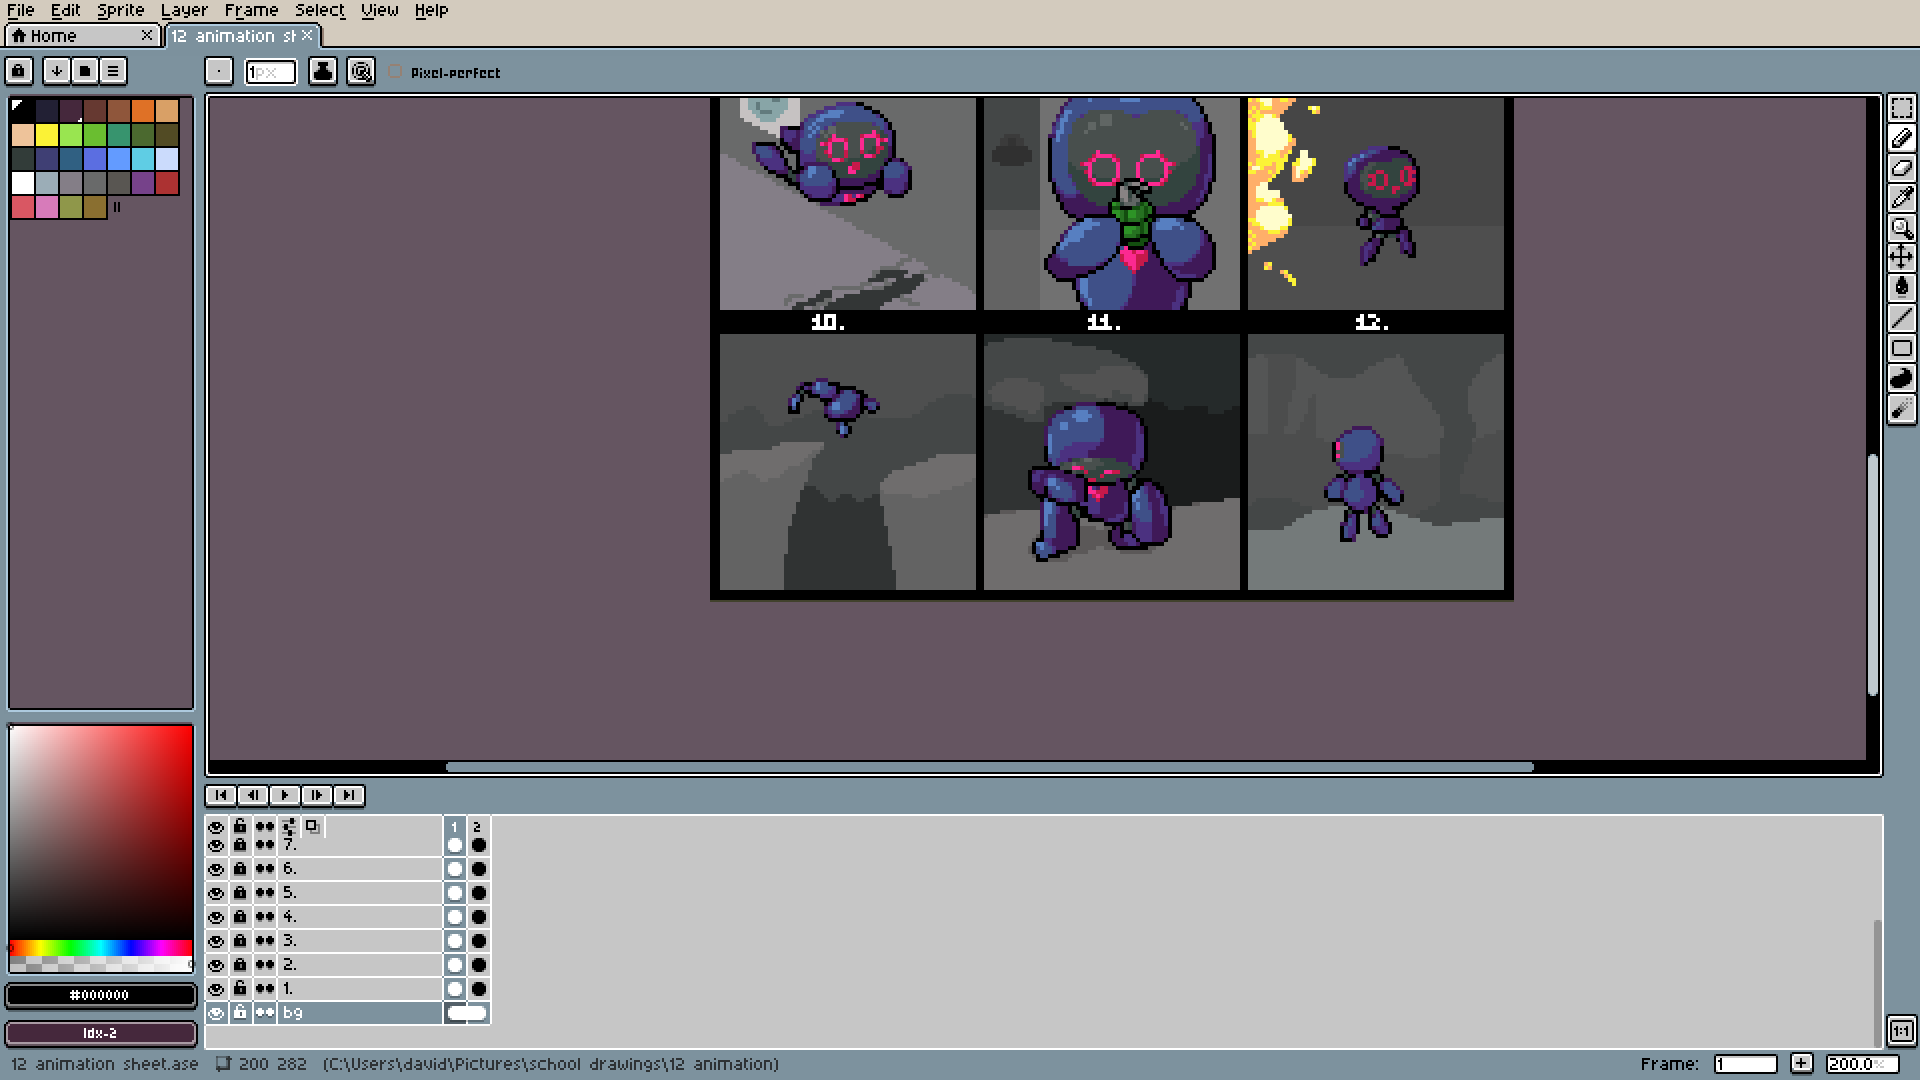
Task: Click the brush size input field
Action: click(x=270, y=72)
